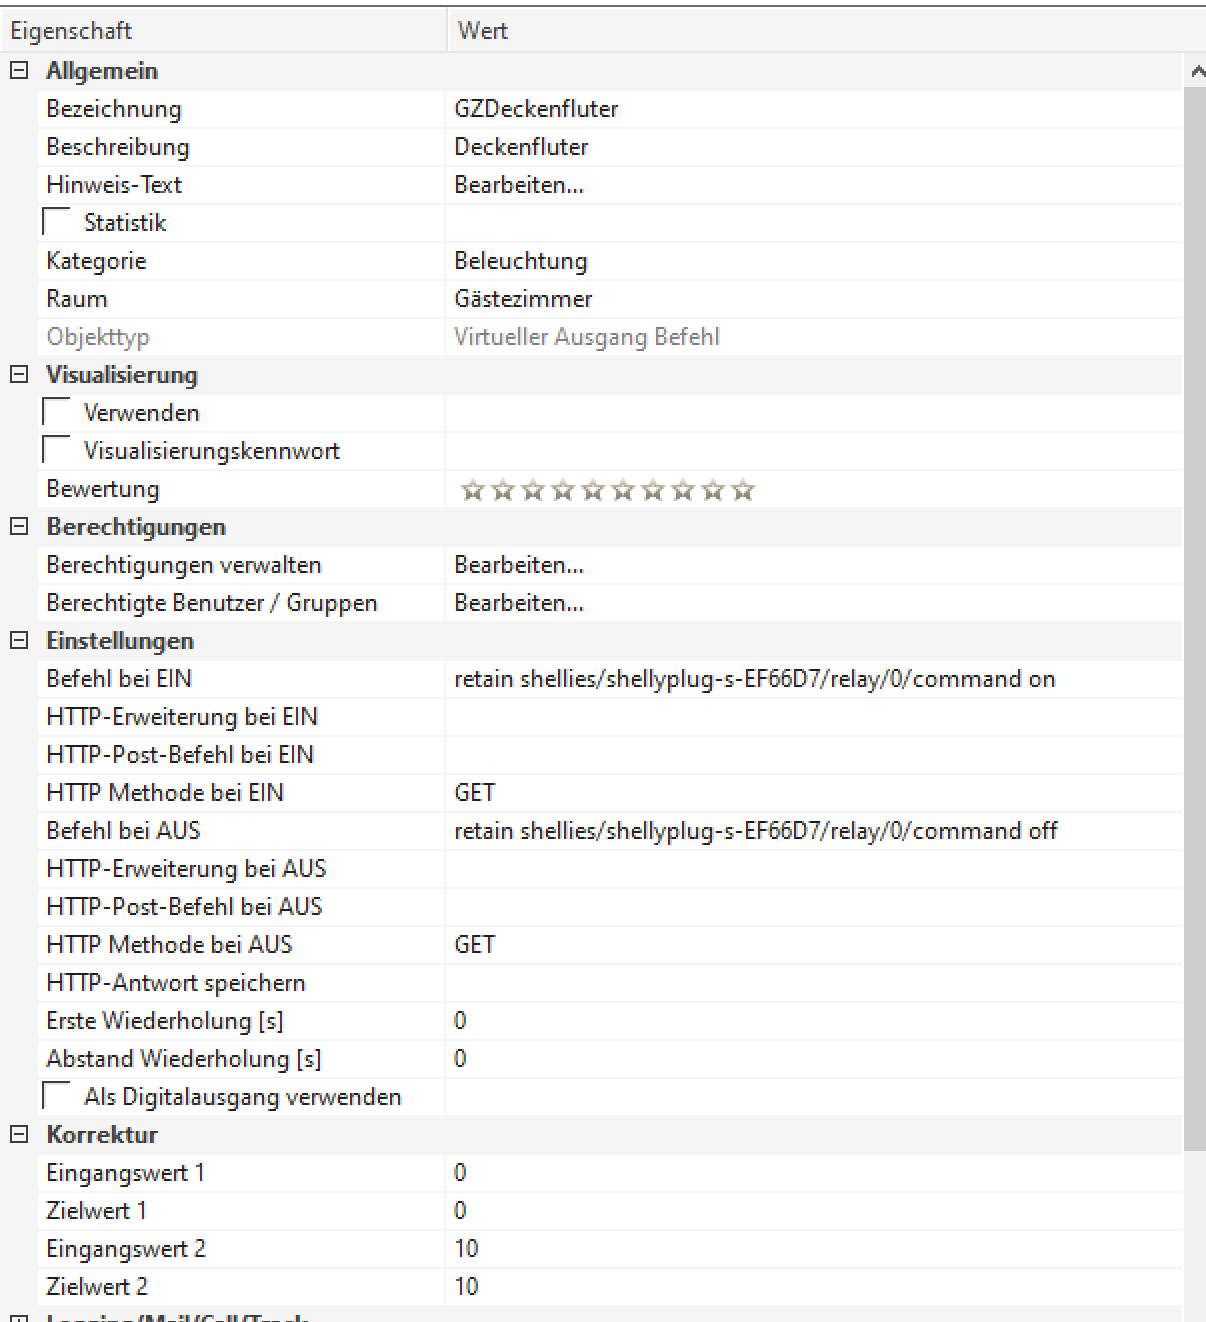Enable Als Digitalausgang verwenden checkbox
This screenshot has width=1206, height=1322.
pos(57,1096)
